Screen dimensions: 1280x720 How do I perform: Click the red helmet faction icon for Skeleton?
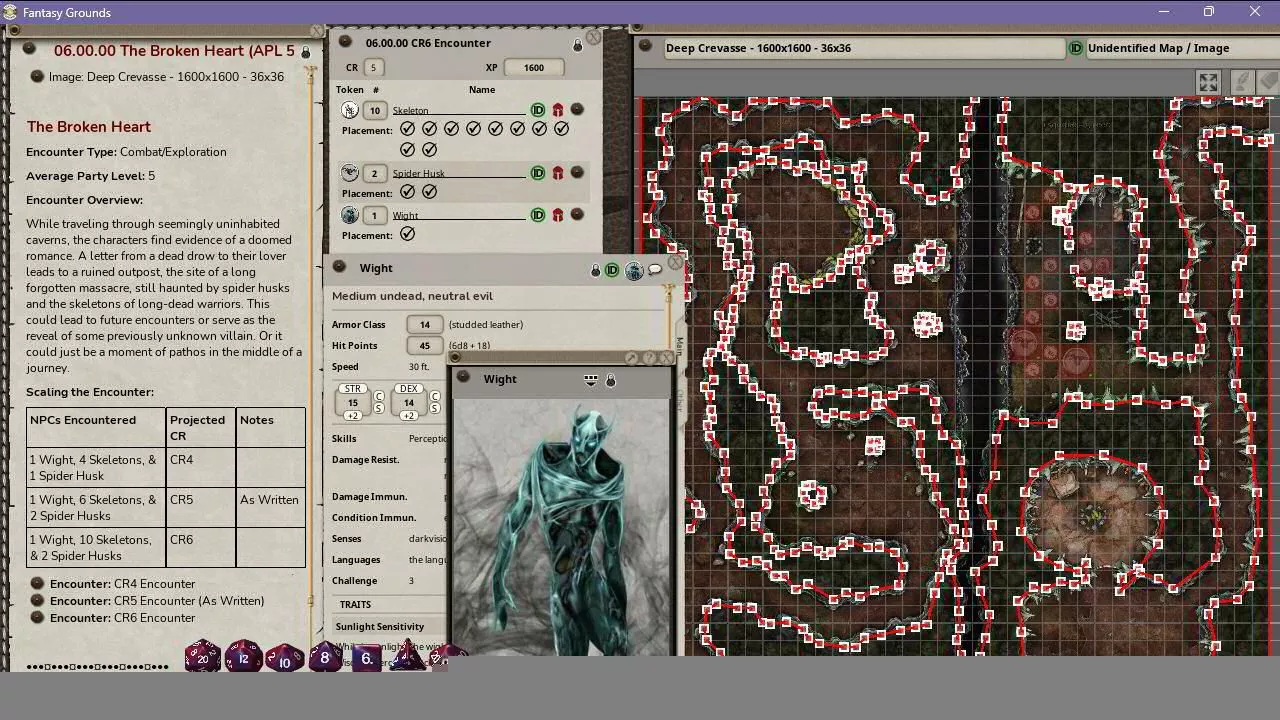(558, 110)
